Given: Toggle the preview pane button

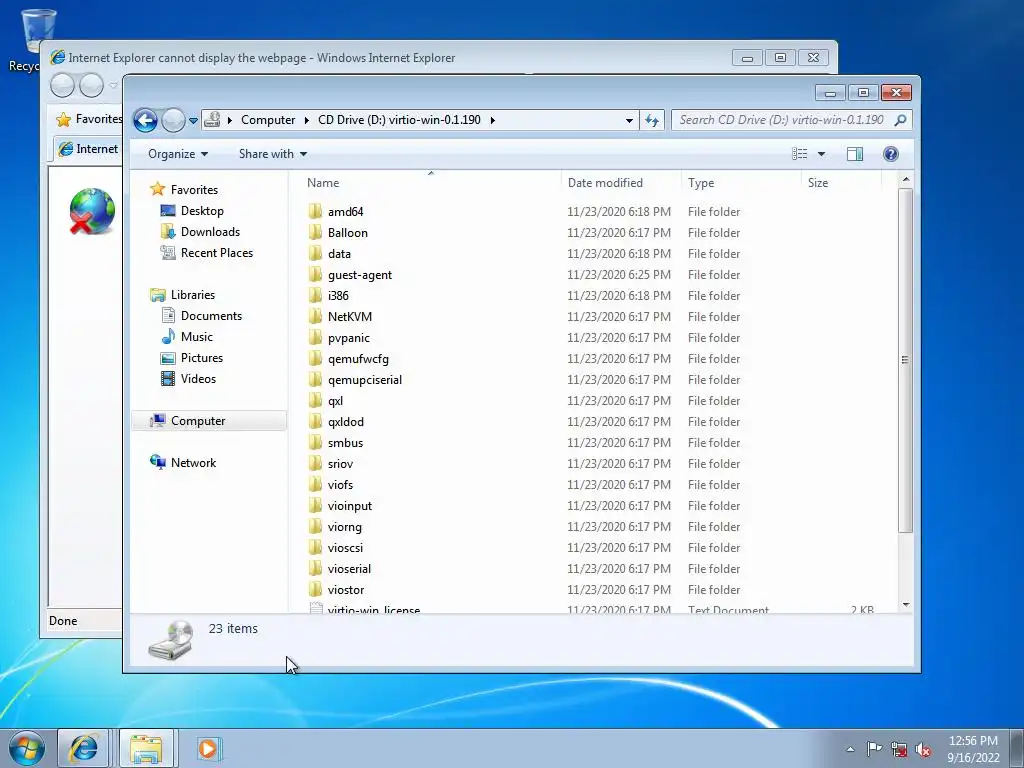Looking at the screenshot, I should (855, 154).
